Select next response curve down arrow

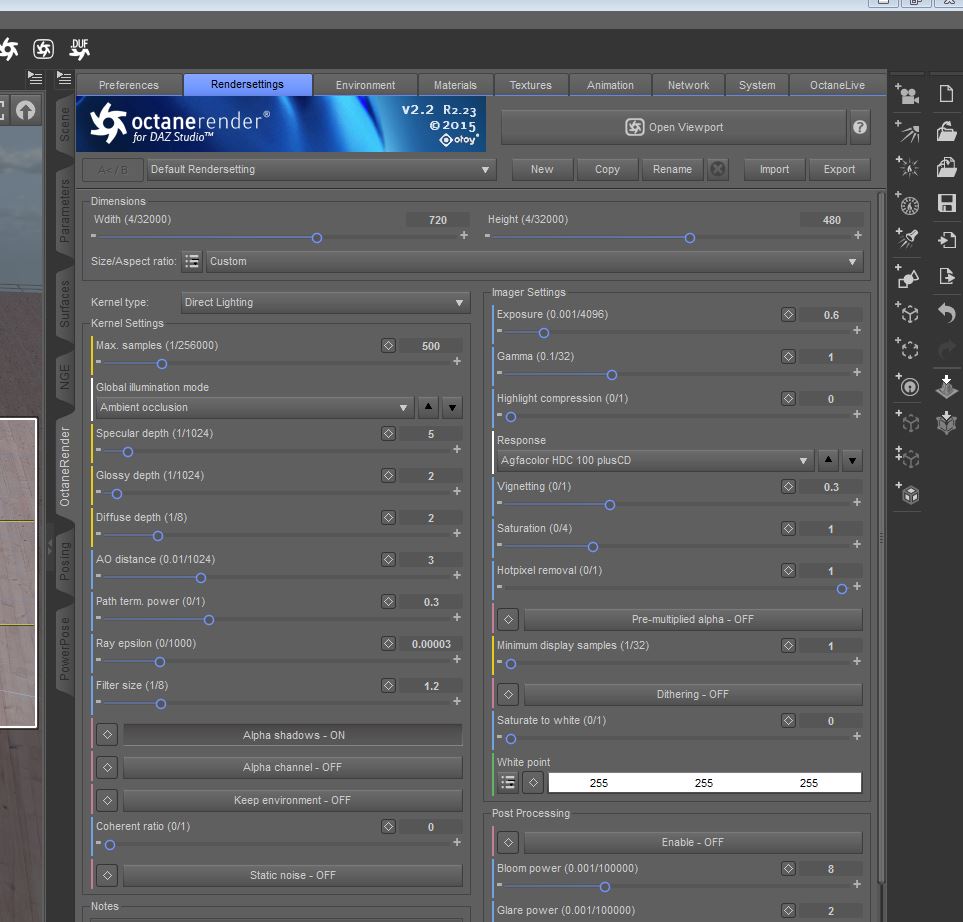852,460
